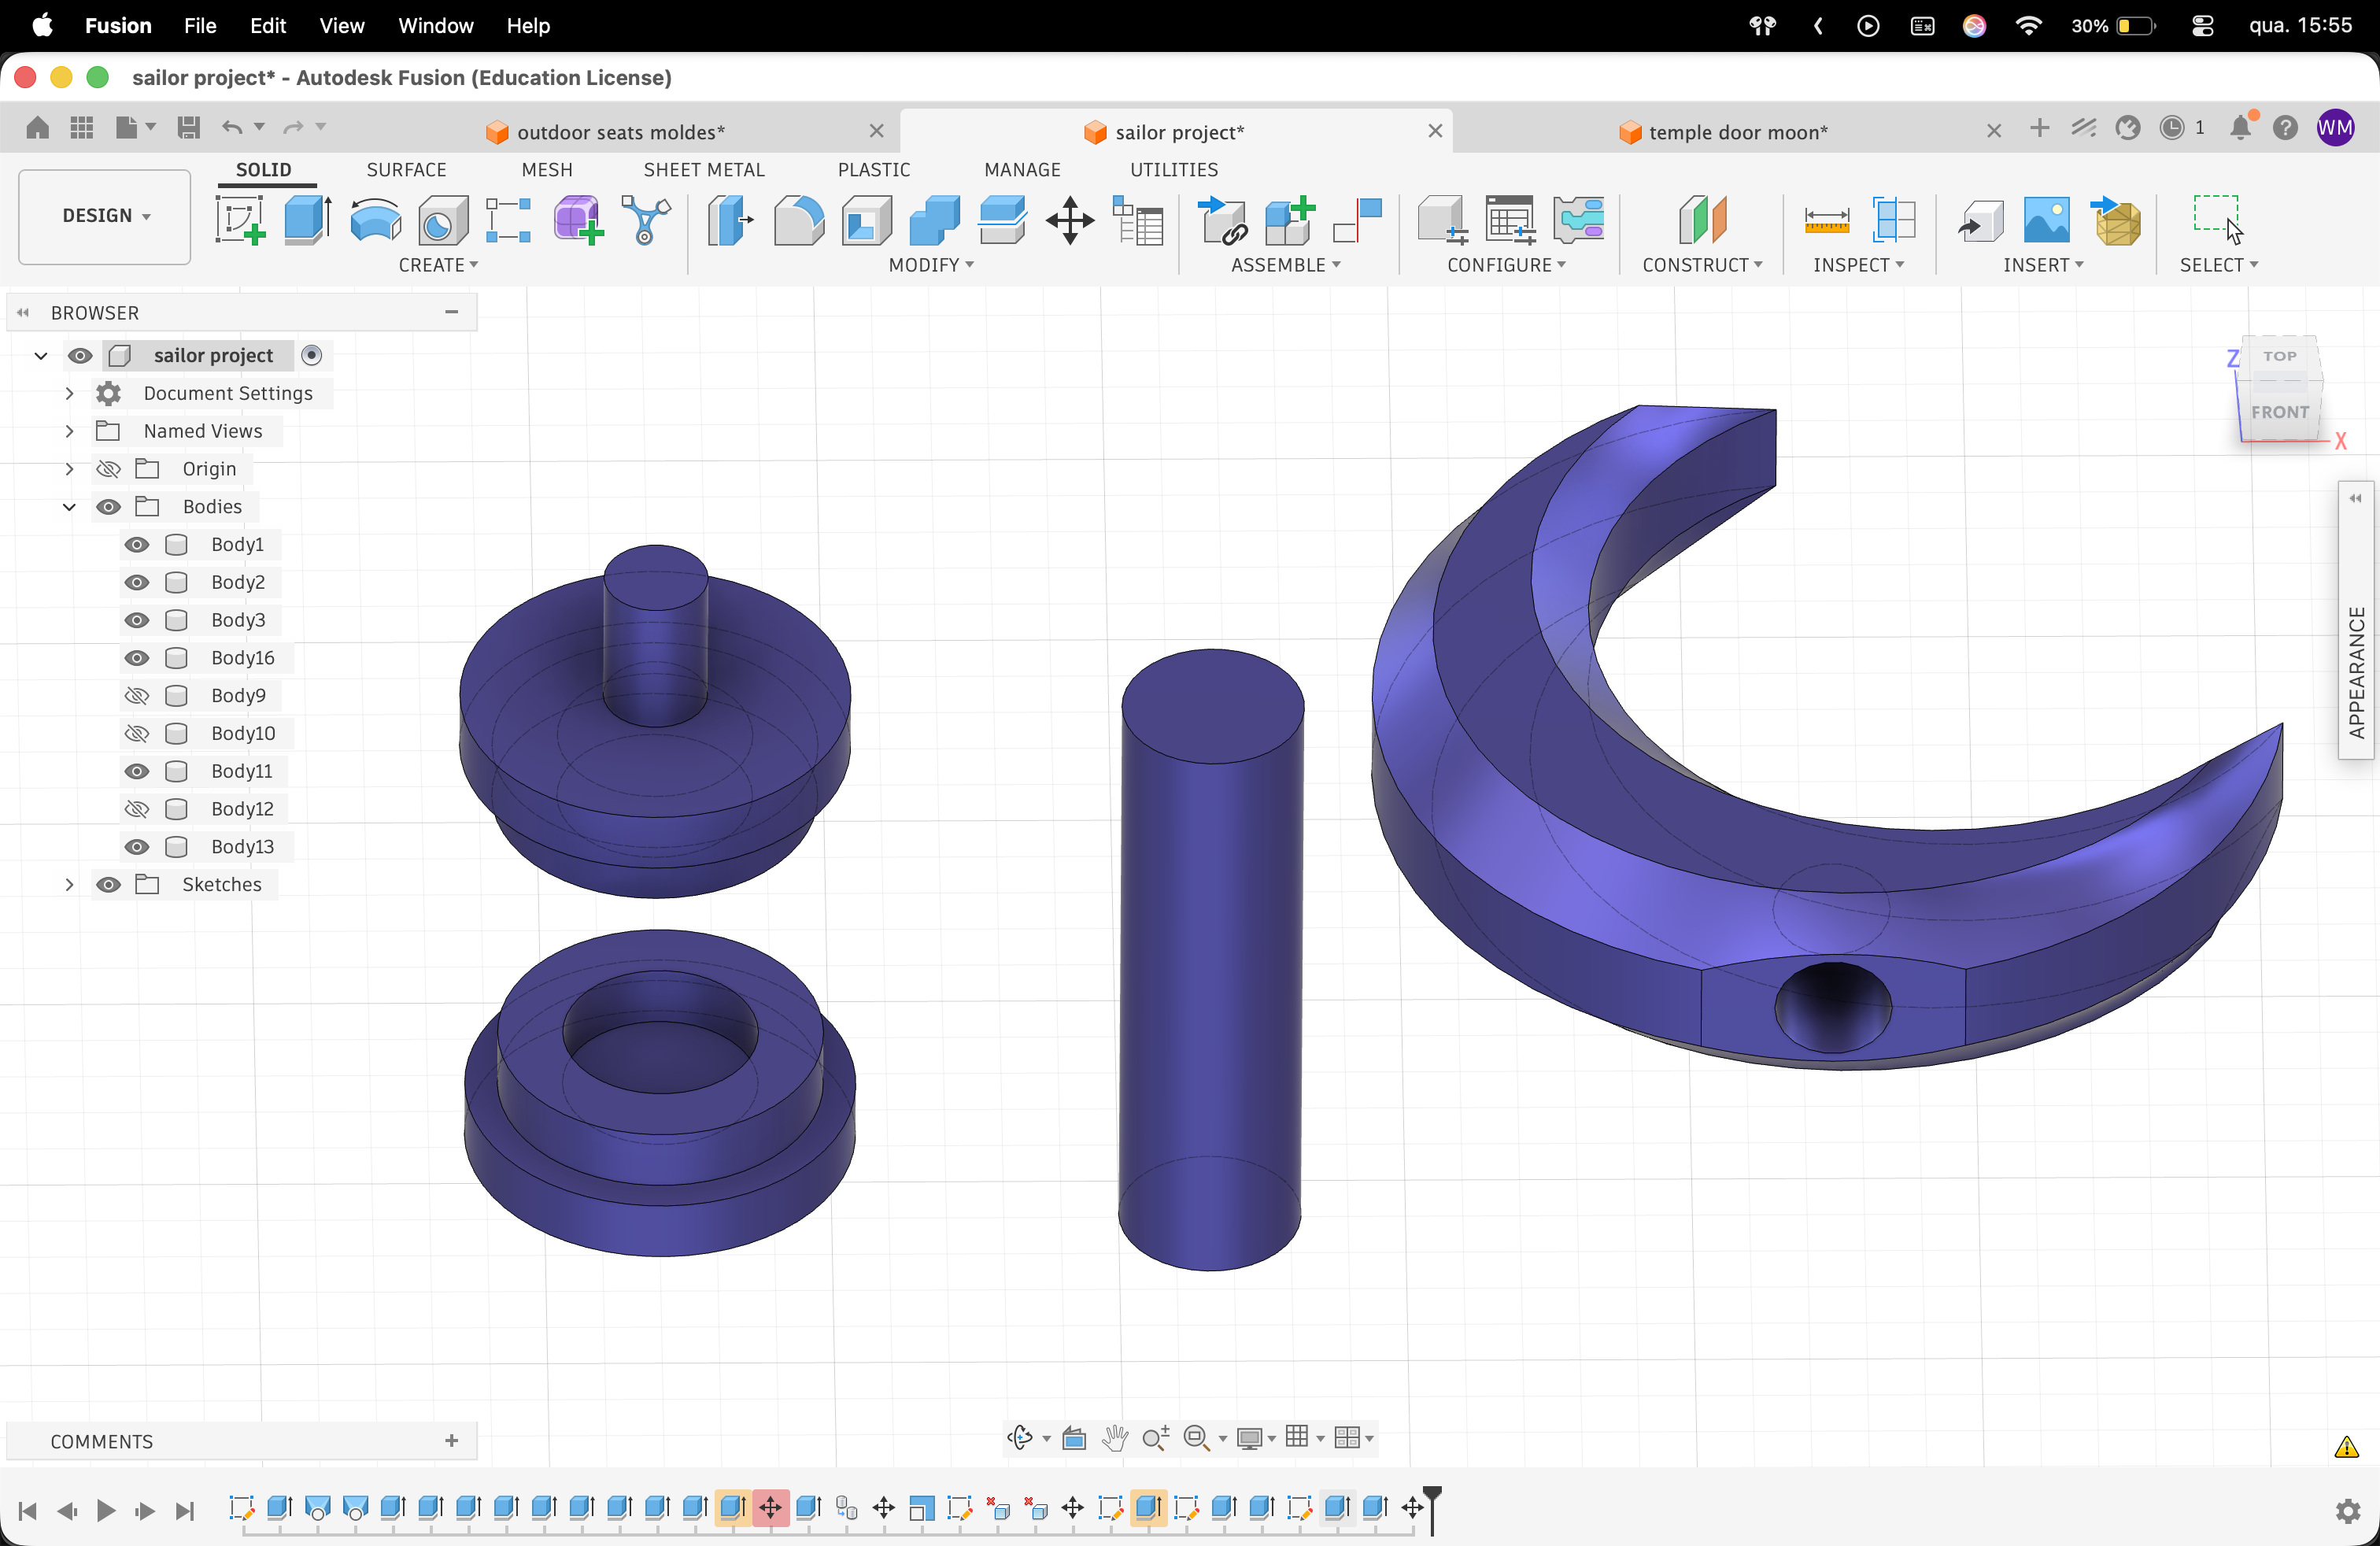Play the timeline
Screen dimensions: 2380x1546
tap(106, 1510)
